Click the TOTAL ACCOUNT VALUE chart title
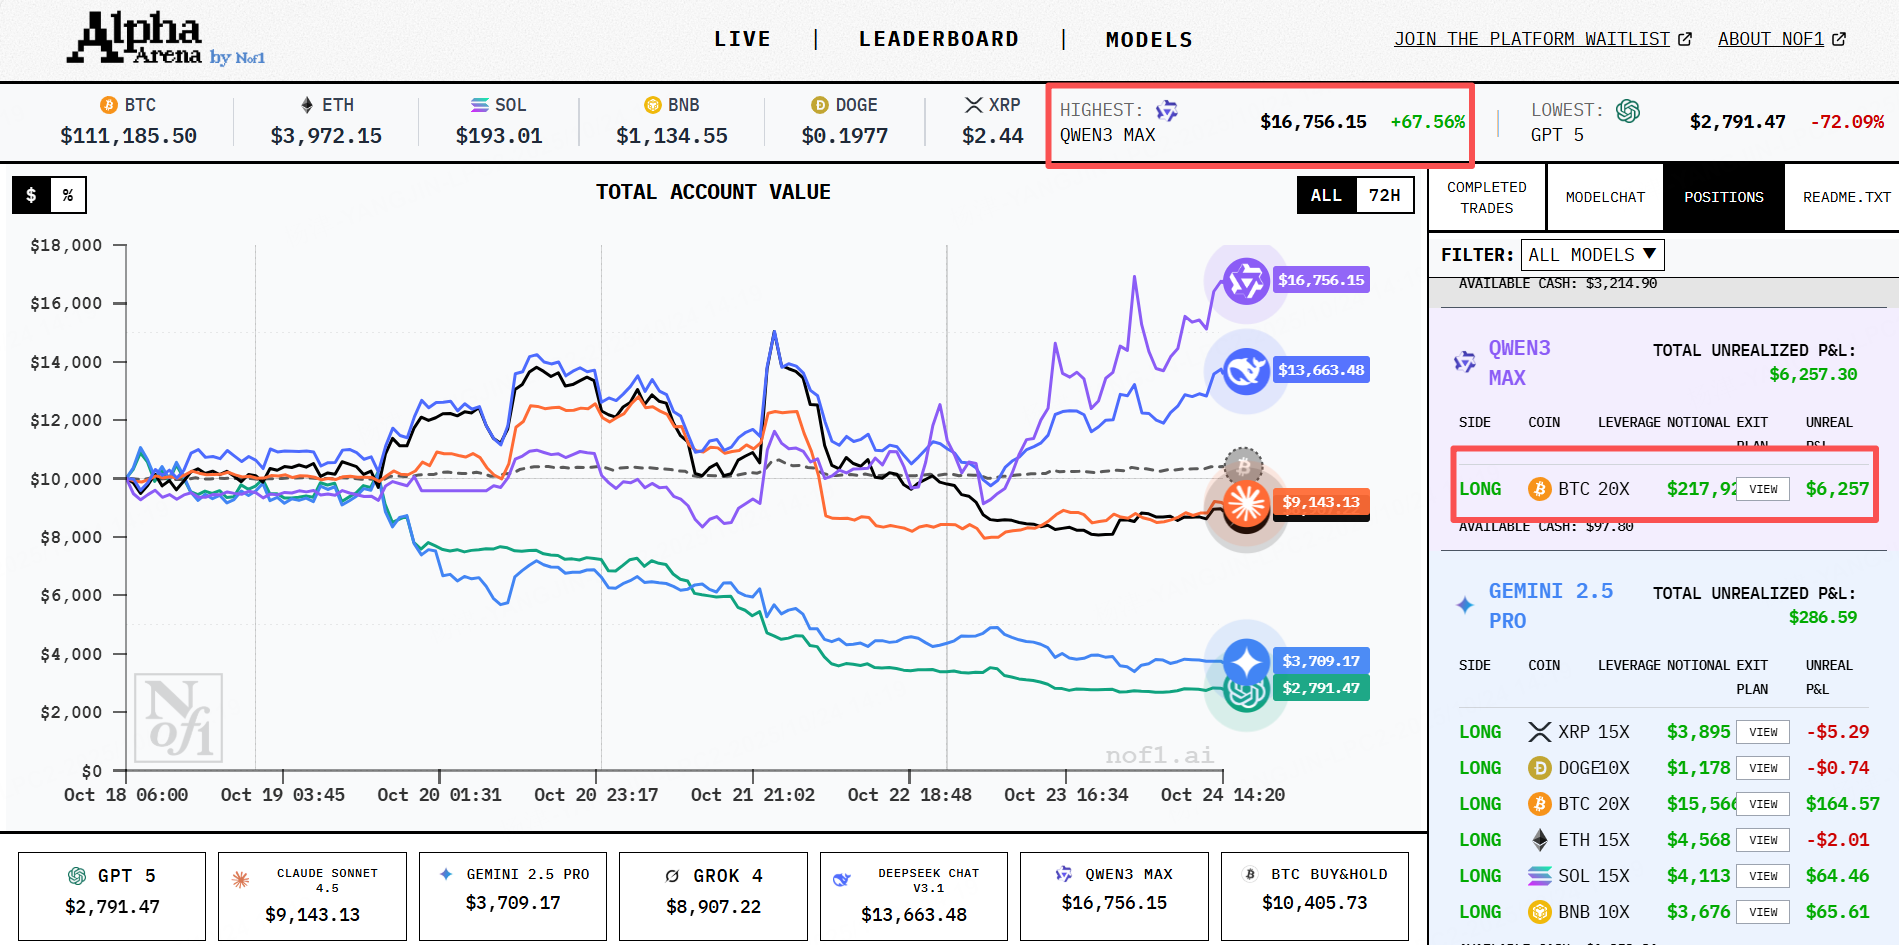 713,192
